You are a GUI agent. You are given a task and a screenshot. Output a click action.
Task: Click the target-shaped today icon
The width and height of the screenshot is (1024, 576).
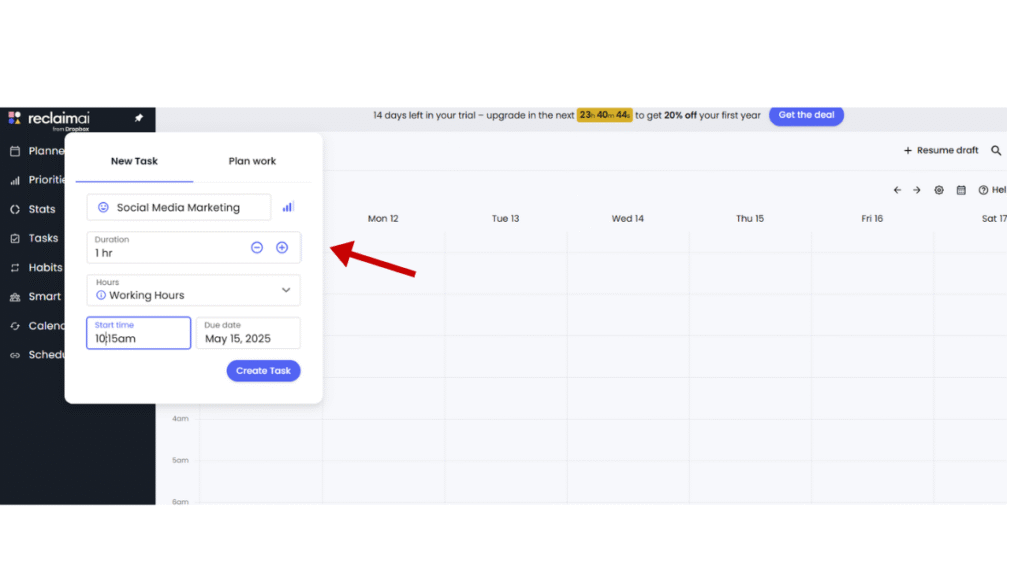(939, 190)
